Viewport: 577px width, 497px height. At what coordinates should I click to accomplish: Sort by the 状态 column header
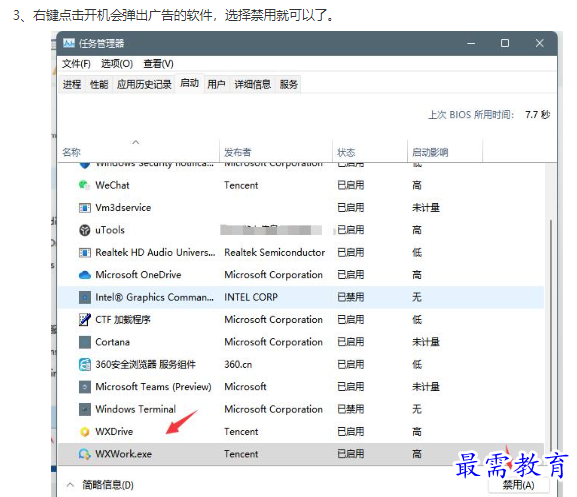pyautogui.click(x=346, y=152)
